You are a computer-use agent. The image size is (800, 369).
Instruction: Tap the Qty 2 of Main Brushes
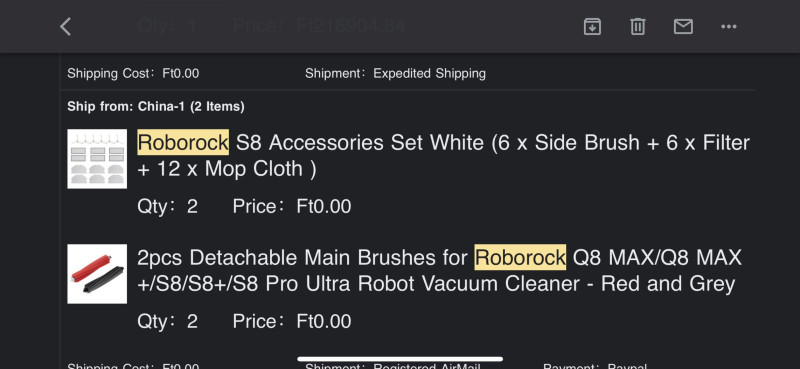point(167,322)
